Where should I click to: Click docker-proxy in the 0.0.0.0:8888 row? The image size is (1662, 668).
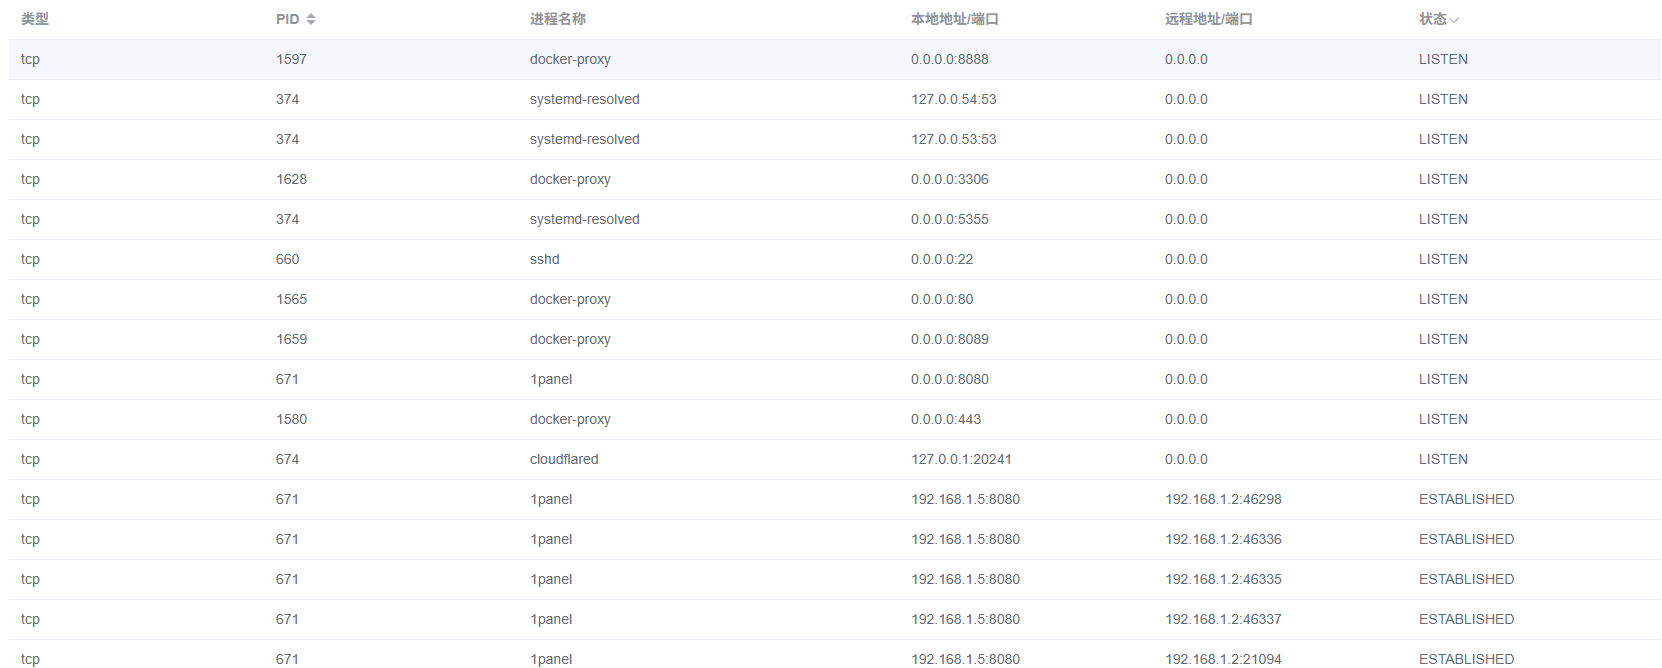point(570,59)
